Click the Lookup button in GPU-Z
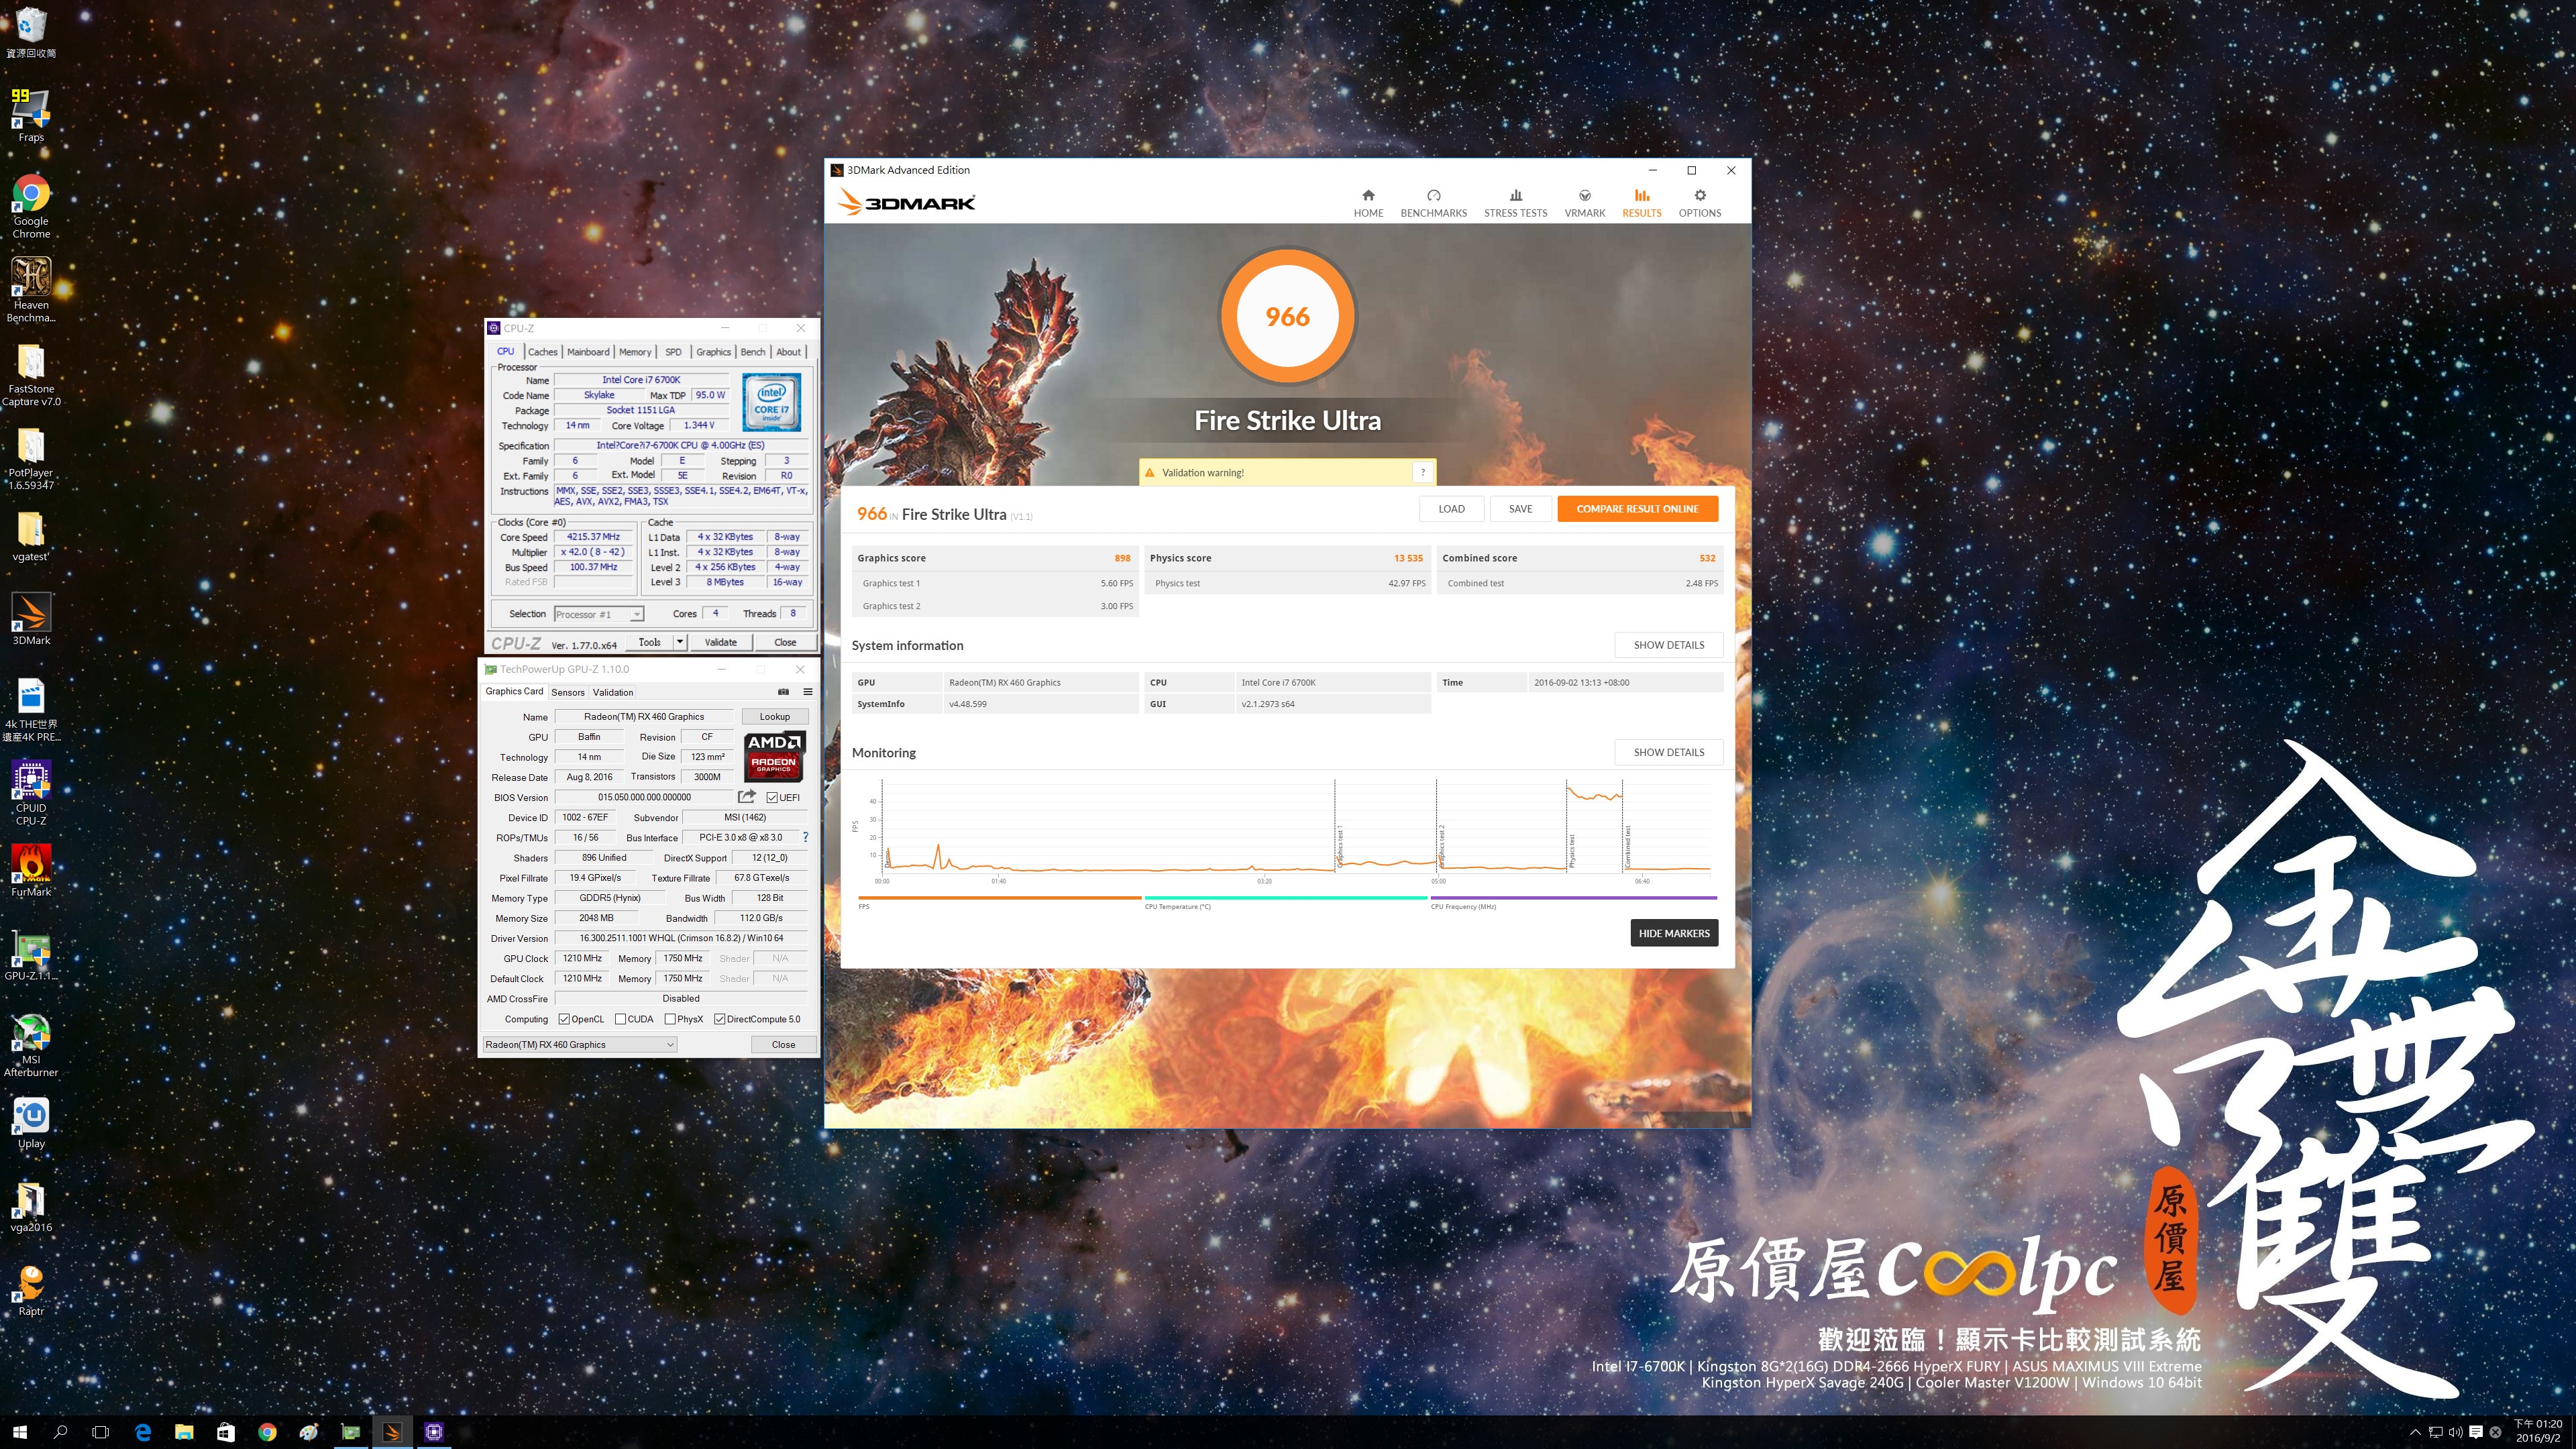 [x=774, y=716]
